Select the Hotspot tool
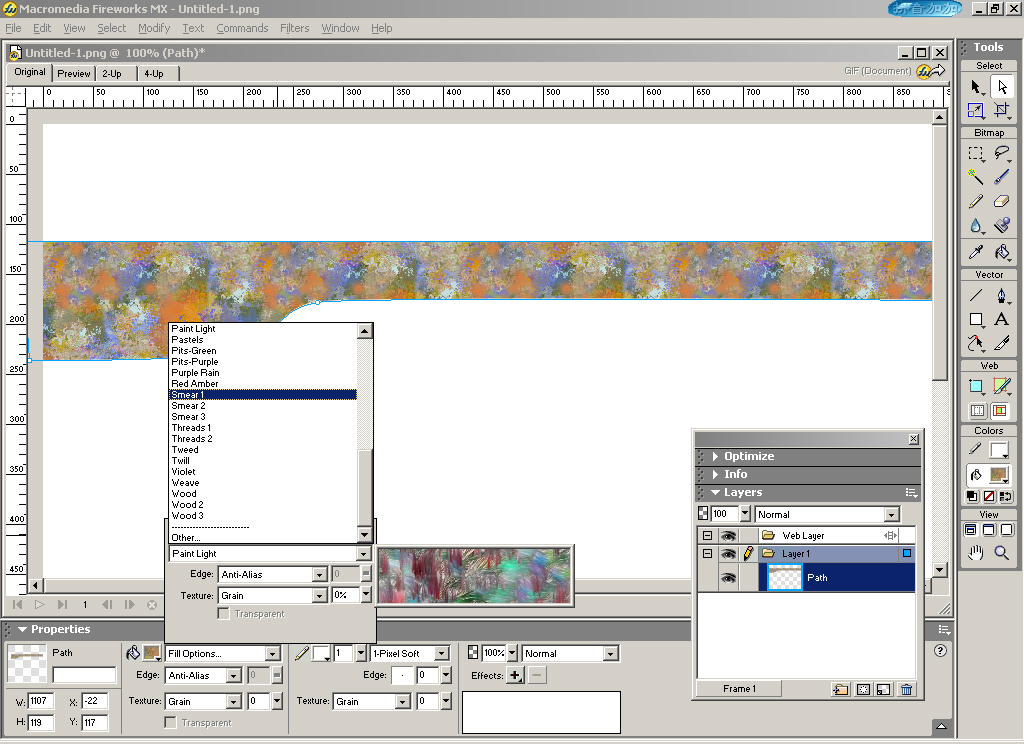Screen dimensions: 1024x744 point(976,386)
